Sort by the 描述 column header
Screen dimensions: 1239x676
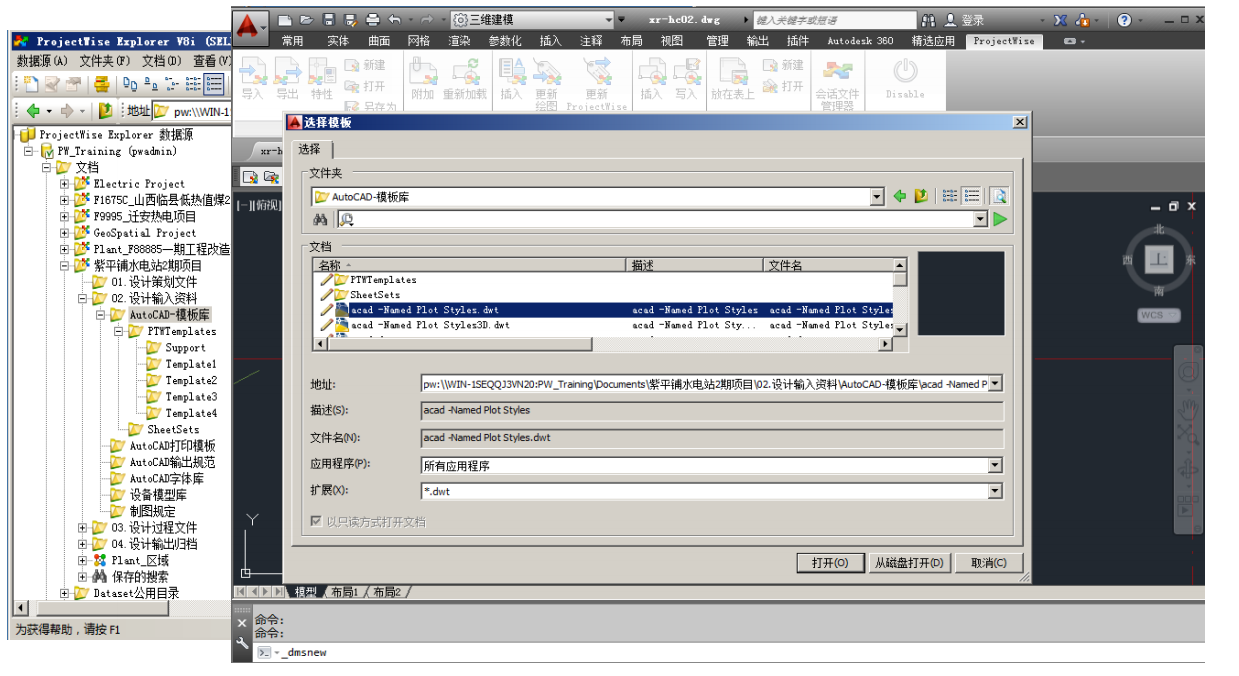pyautogui.click(x=696, y=265)
